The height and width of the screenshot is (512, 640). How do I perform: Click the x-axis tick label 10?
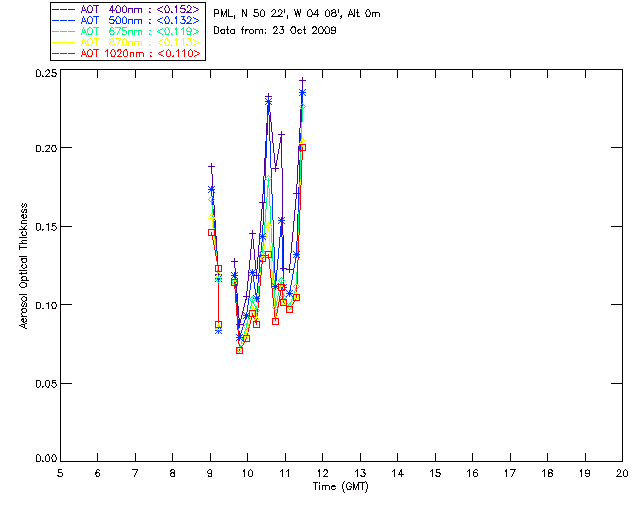(247, 473)
